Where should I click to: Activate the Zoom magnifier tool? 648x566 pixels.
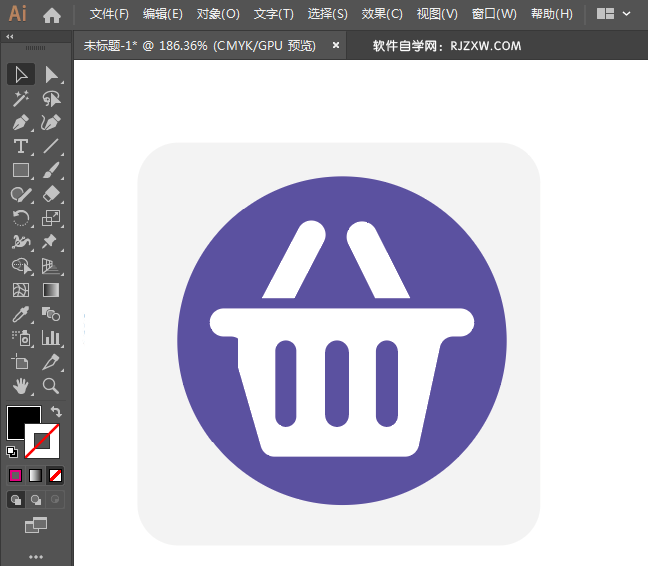point(51,386)
